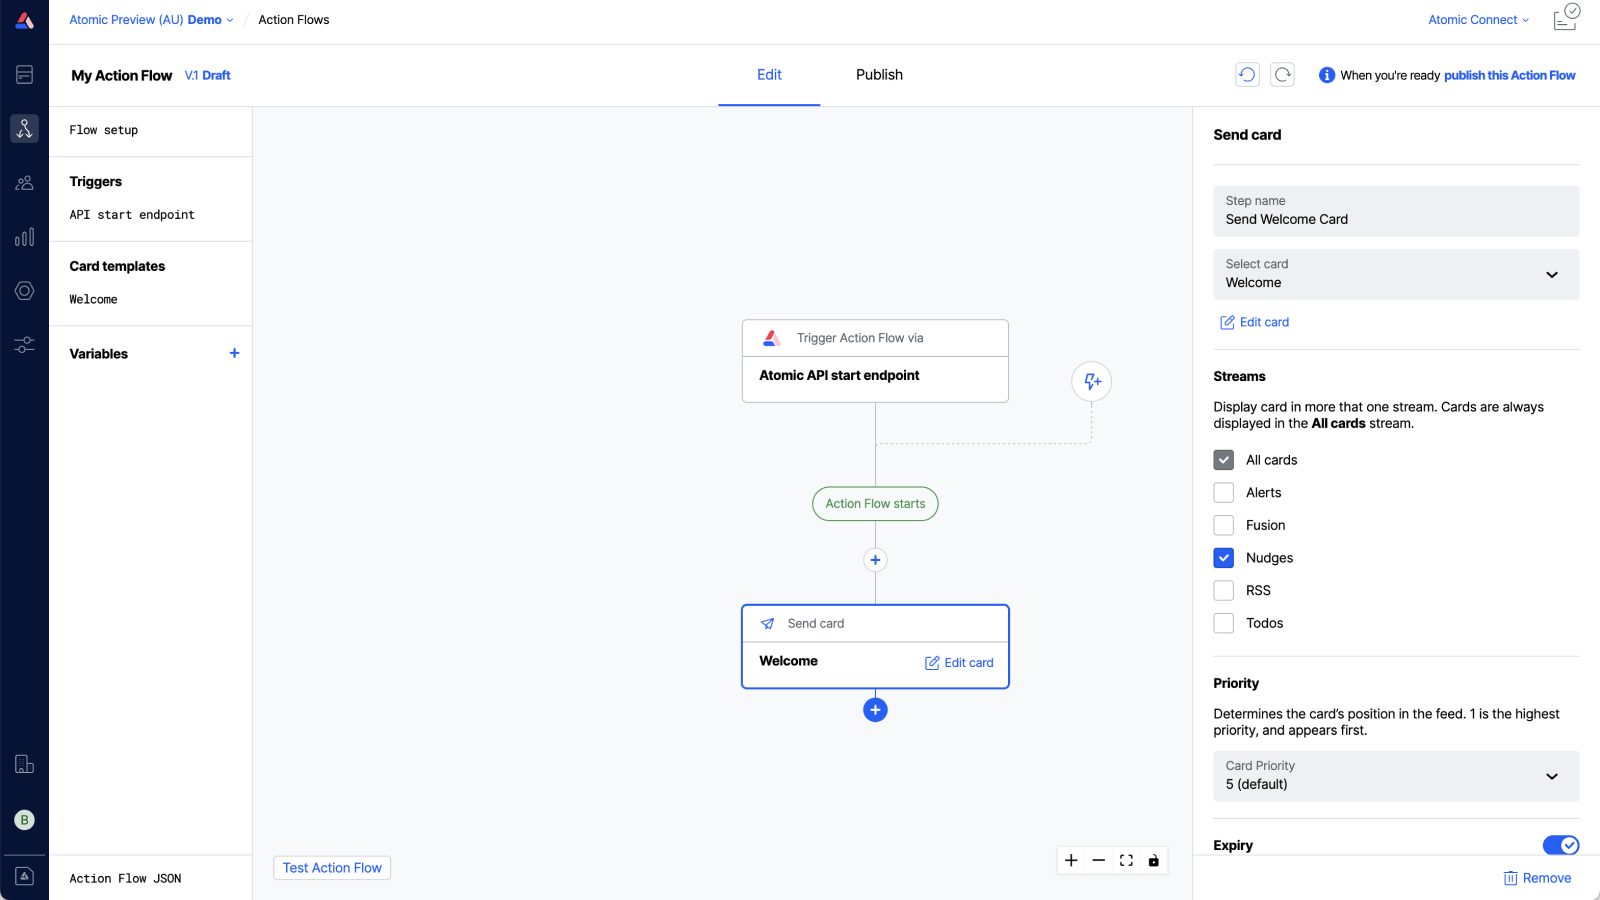
Task: Click the bottom Atomic workbench icon
Action: [x=25, y=876]
